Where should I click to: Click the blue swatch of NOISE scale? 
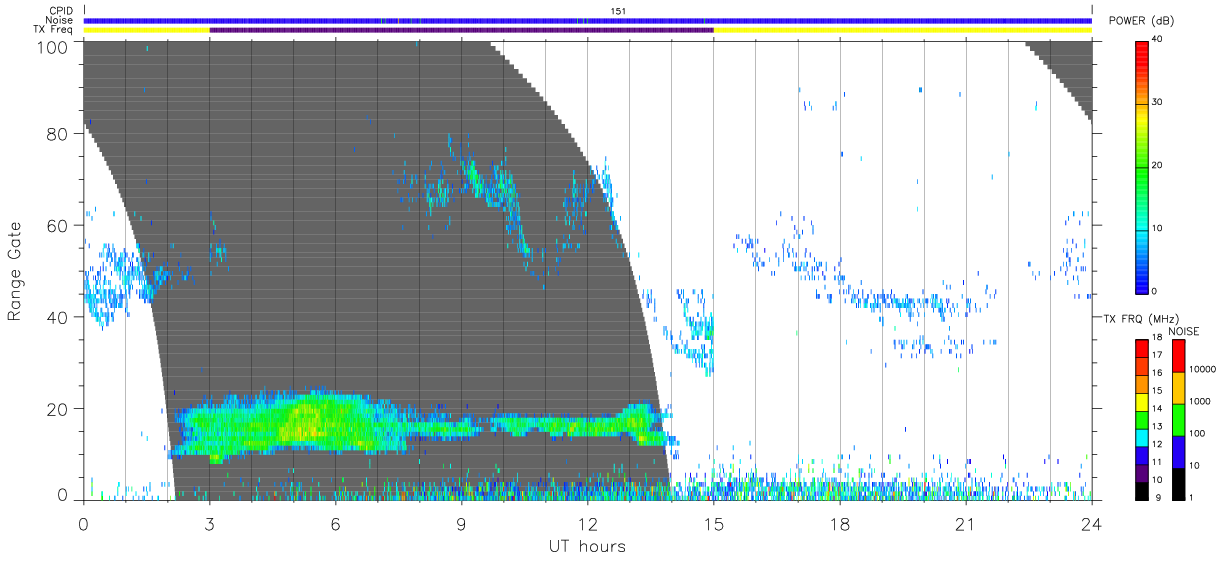coord(1178,452)
